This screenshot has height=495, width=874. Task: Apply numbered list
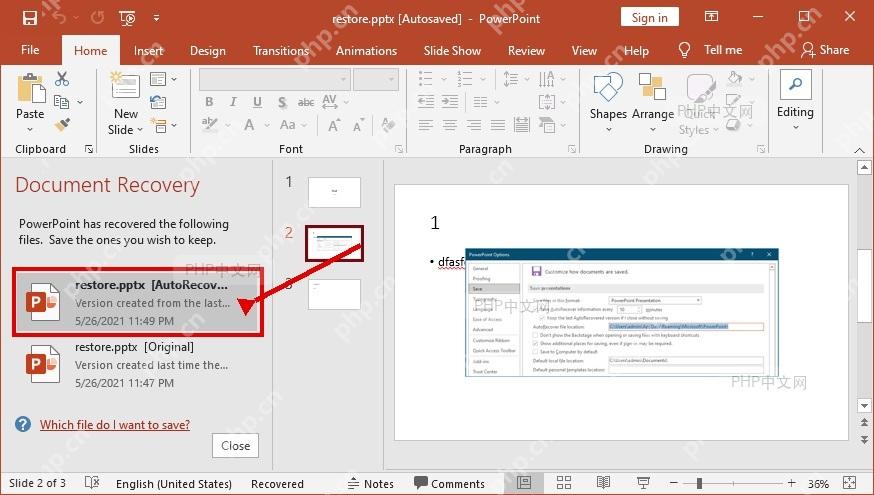465,79
